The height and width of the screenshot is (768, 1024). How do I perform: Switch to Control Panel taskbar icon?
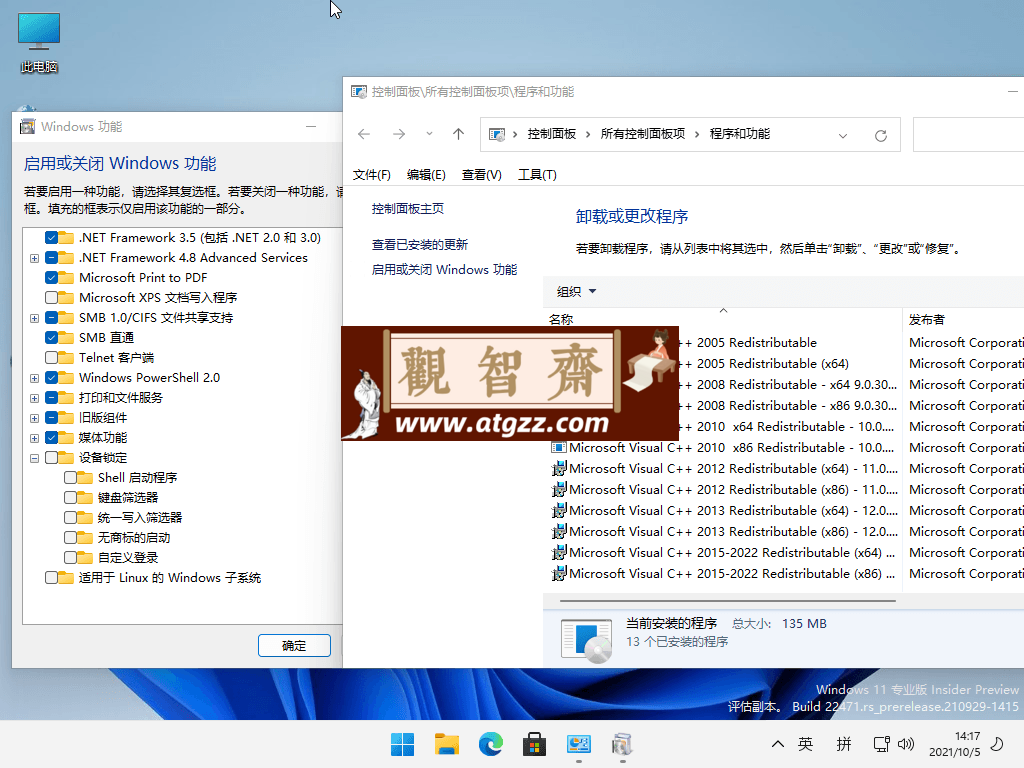pos(579,744)
